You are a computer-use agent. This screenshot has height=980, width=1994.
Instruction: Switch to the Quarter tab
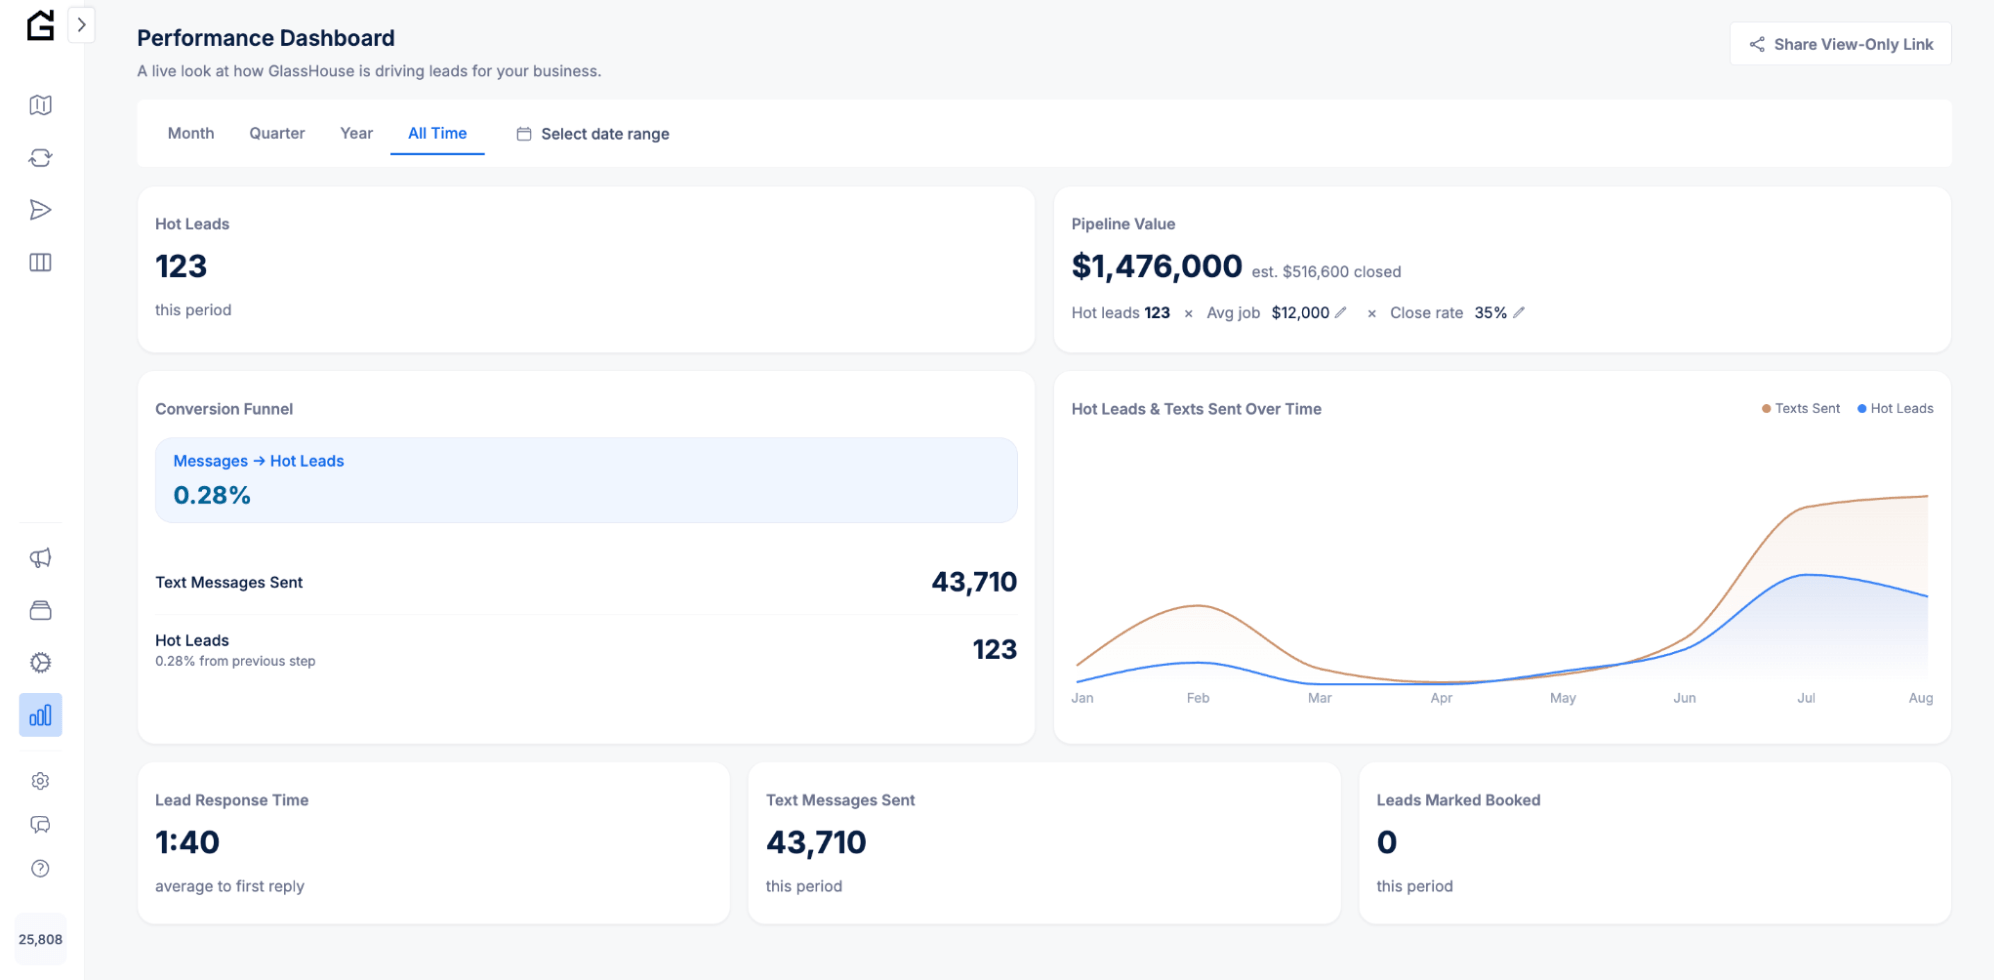pyautogui.click(x=277, y=133)
